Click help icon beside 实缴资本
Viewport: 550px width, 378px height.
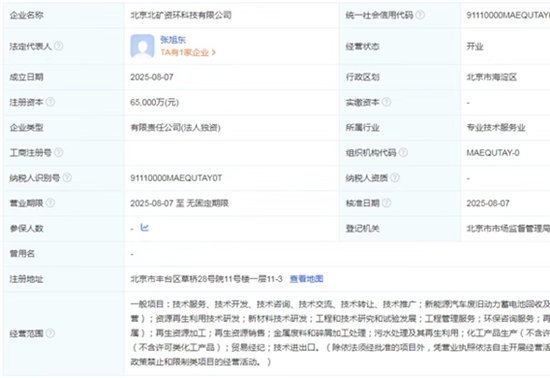387,102
